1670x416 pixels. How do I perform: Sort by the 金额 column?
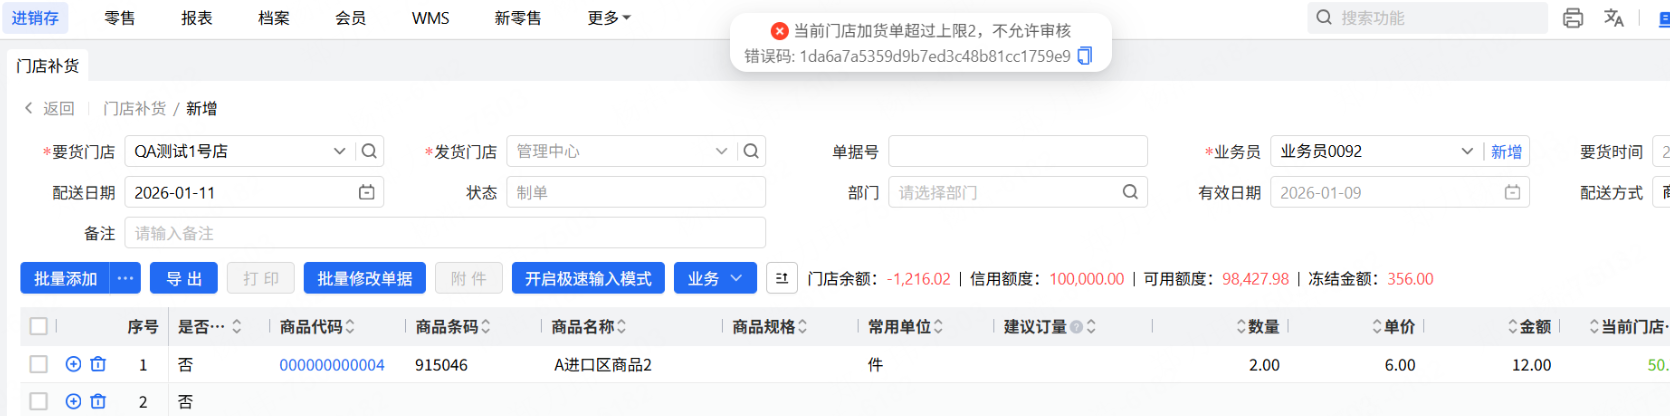click(x=1514, y=326)
